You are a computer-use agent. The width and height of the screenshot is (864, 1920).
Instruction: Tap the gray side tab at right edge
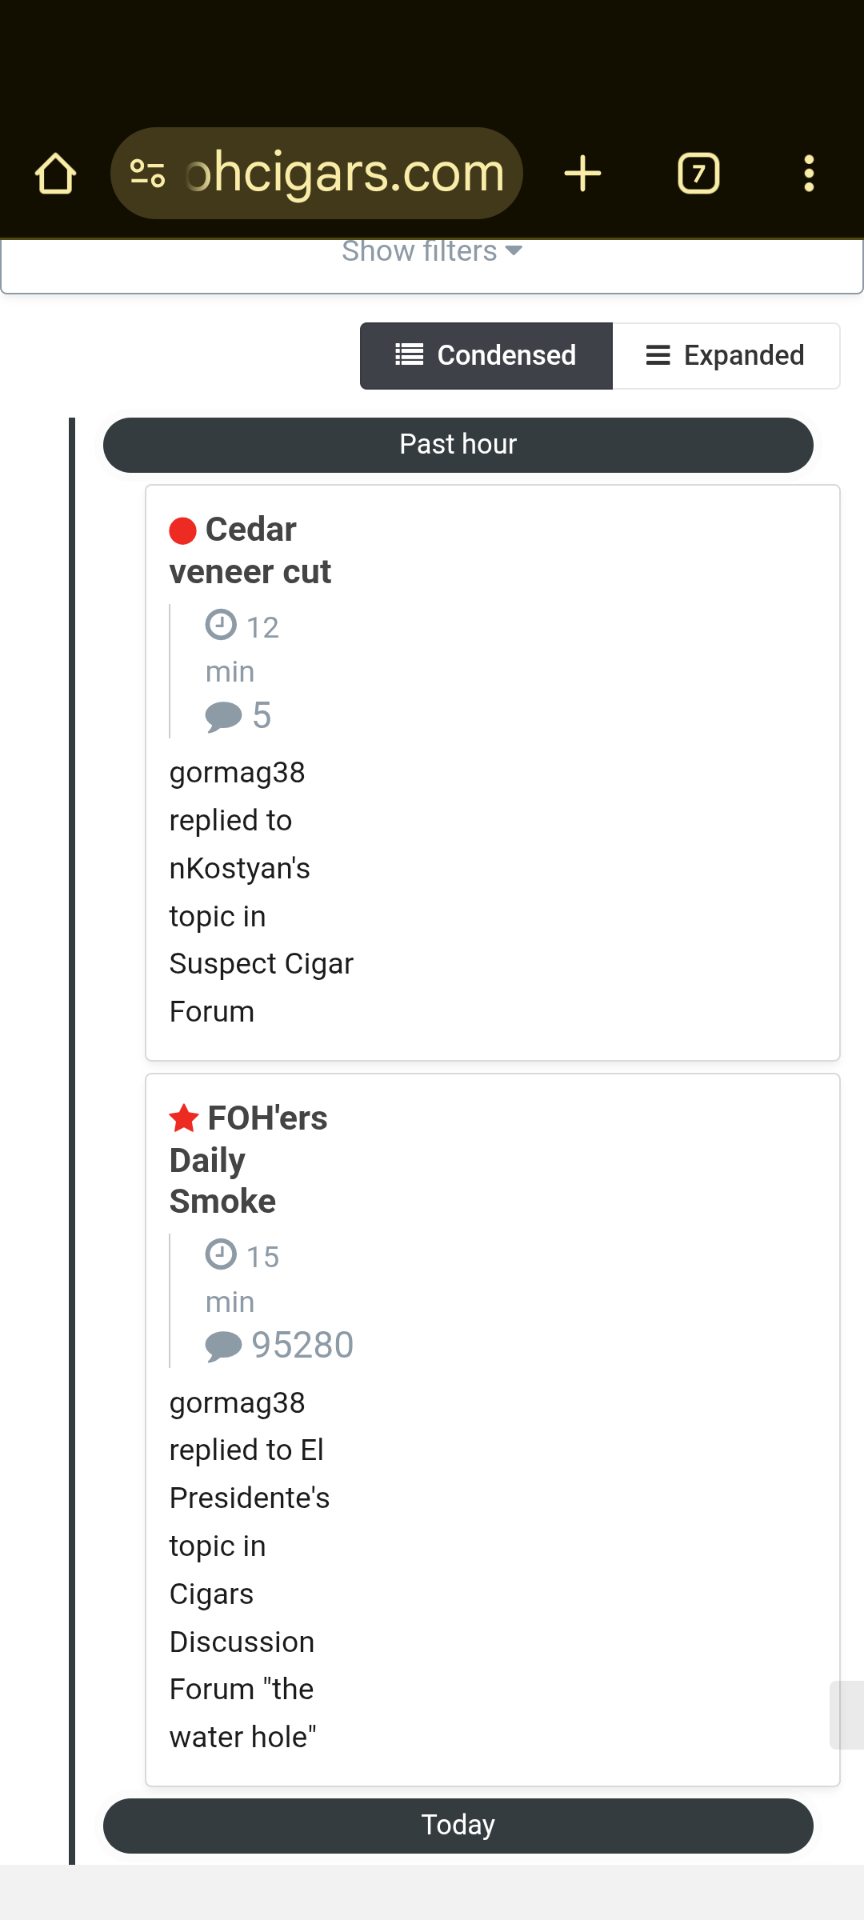point(847,1715)
